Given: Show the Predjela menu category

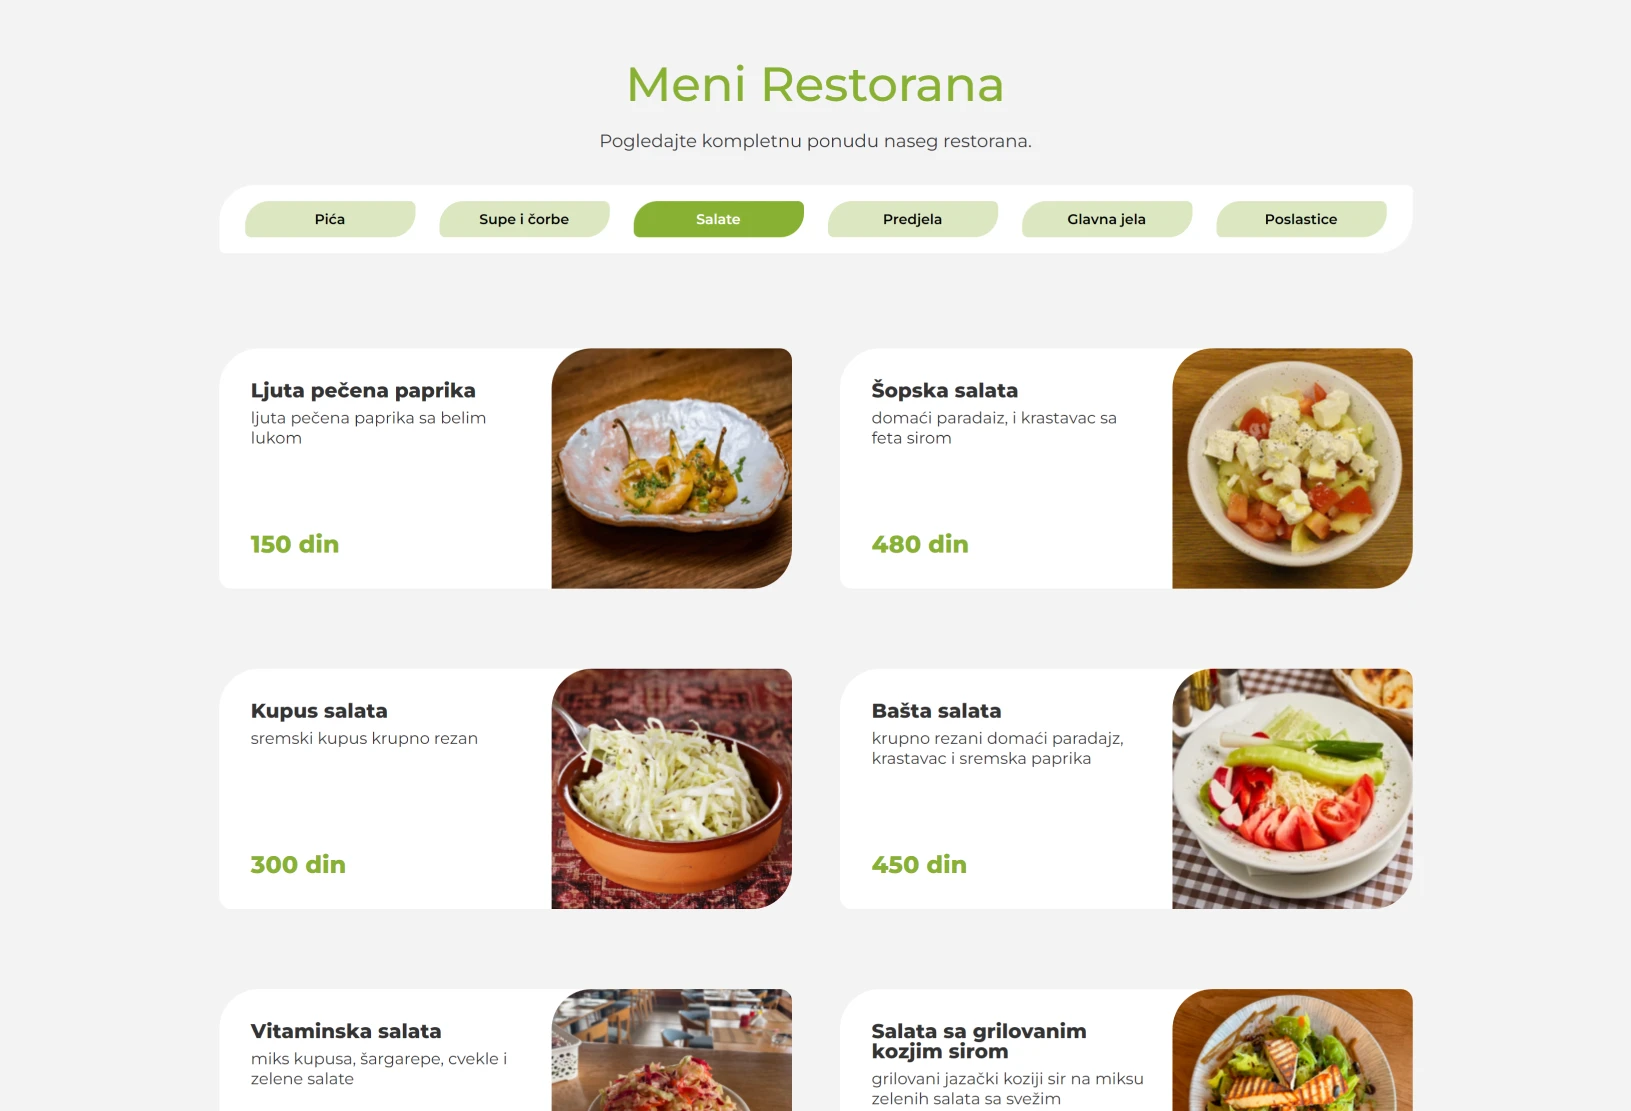Looking at the screenshot, I should pyautogui.click(x=912, y=219).
